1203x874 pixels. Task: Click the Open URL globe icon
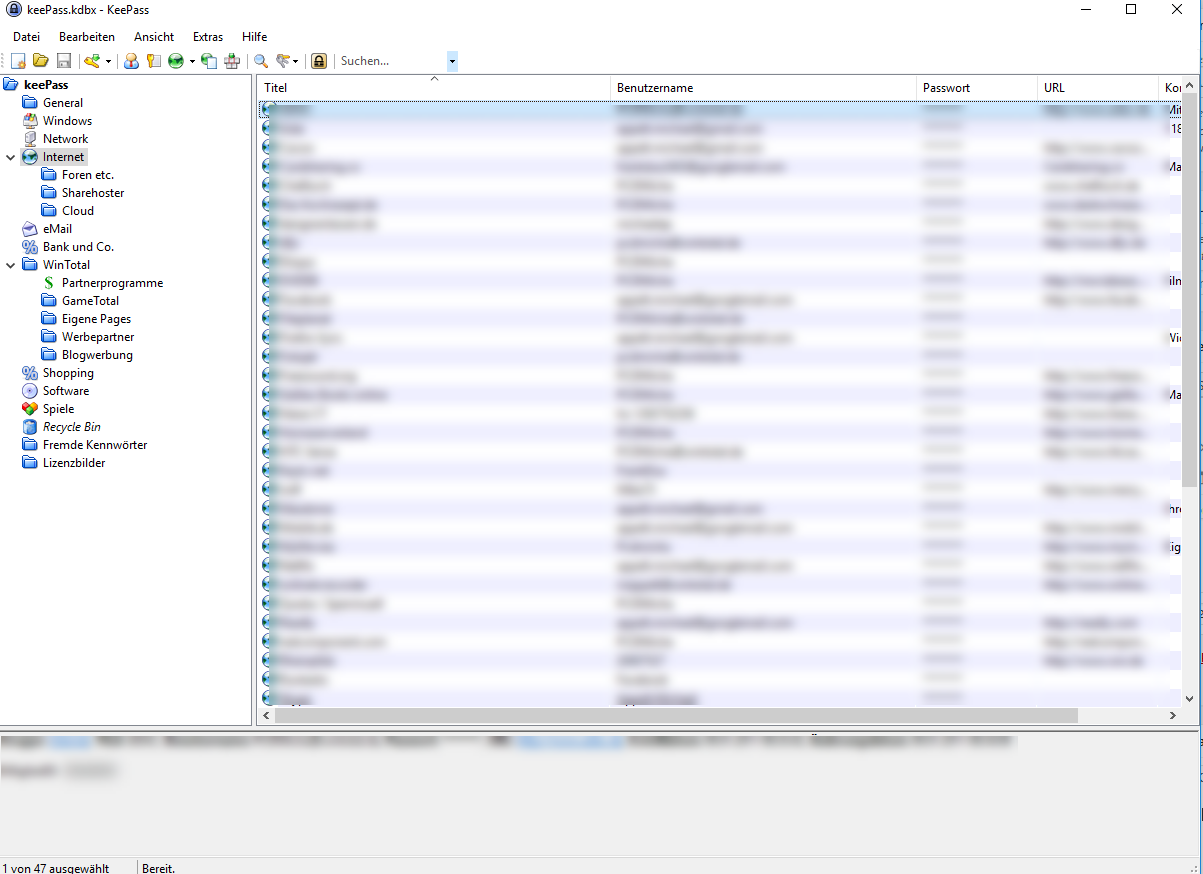pos(176,61)
